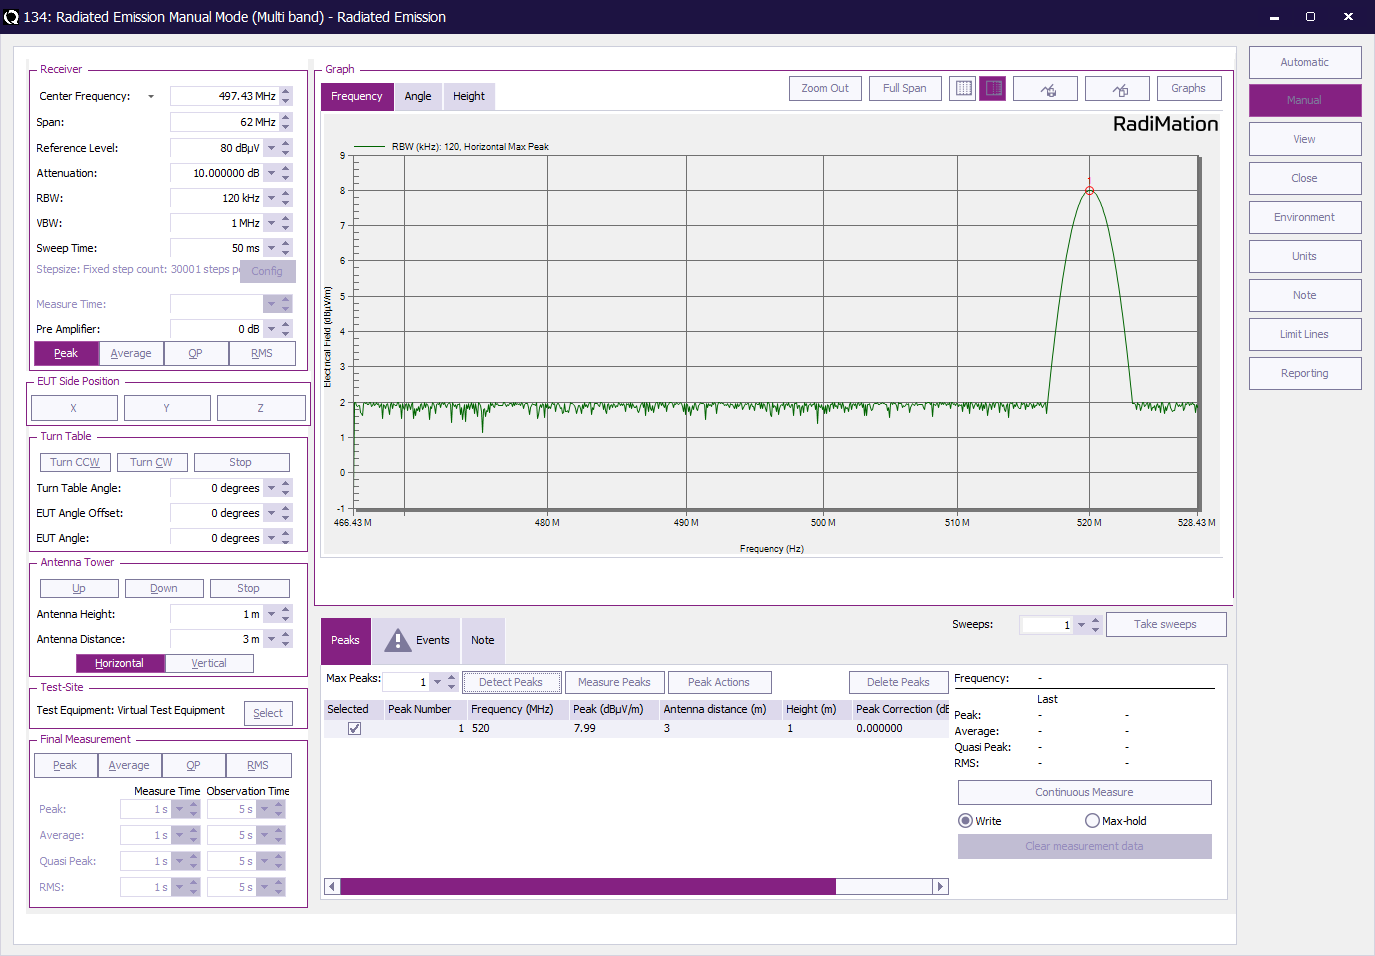This screenshot has height=956, width=1375.
Task: Click the grid table view icon
Action: tap(963, 89)
